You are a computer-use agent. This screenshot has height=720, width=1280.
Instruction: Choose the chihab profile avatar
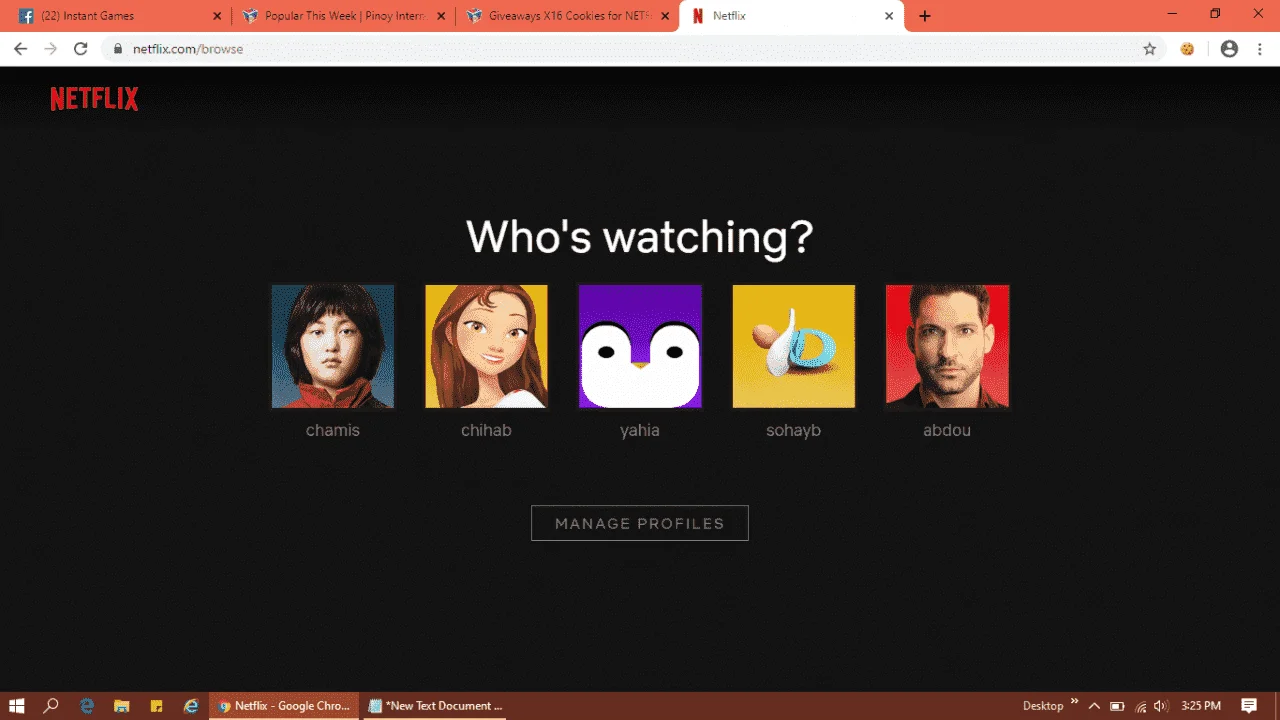click(486, 347)
